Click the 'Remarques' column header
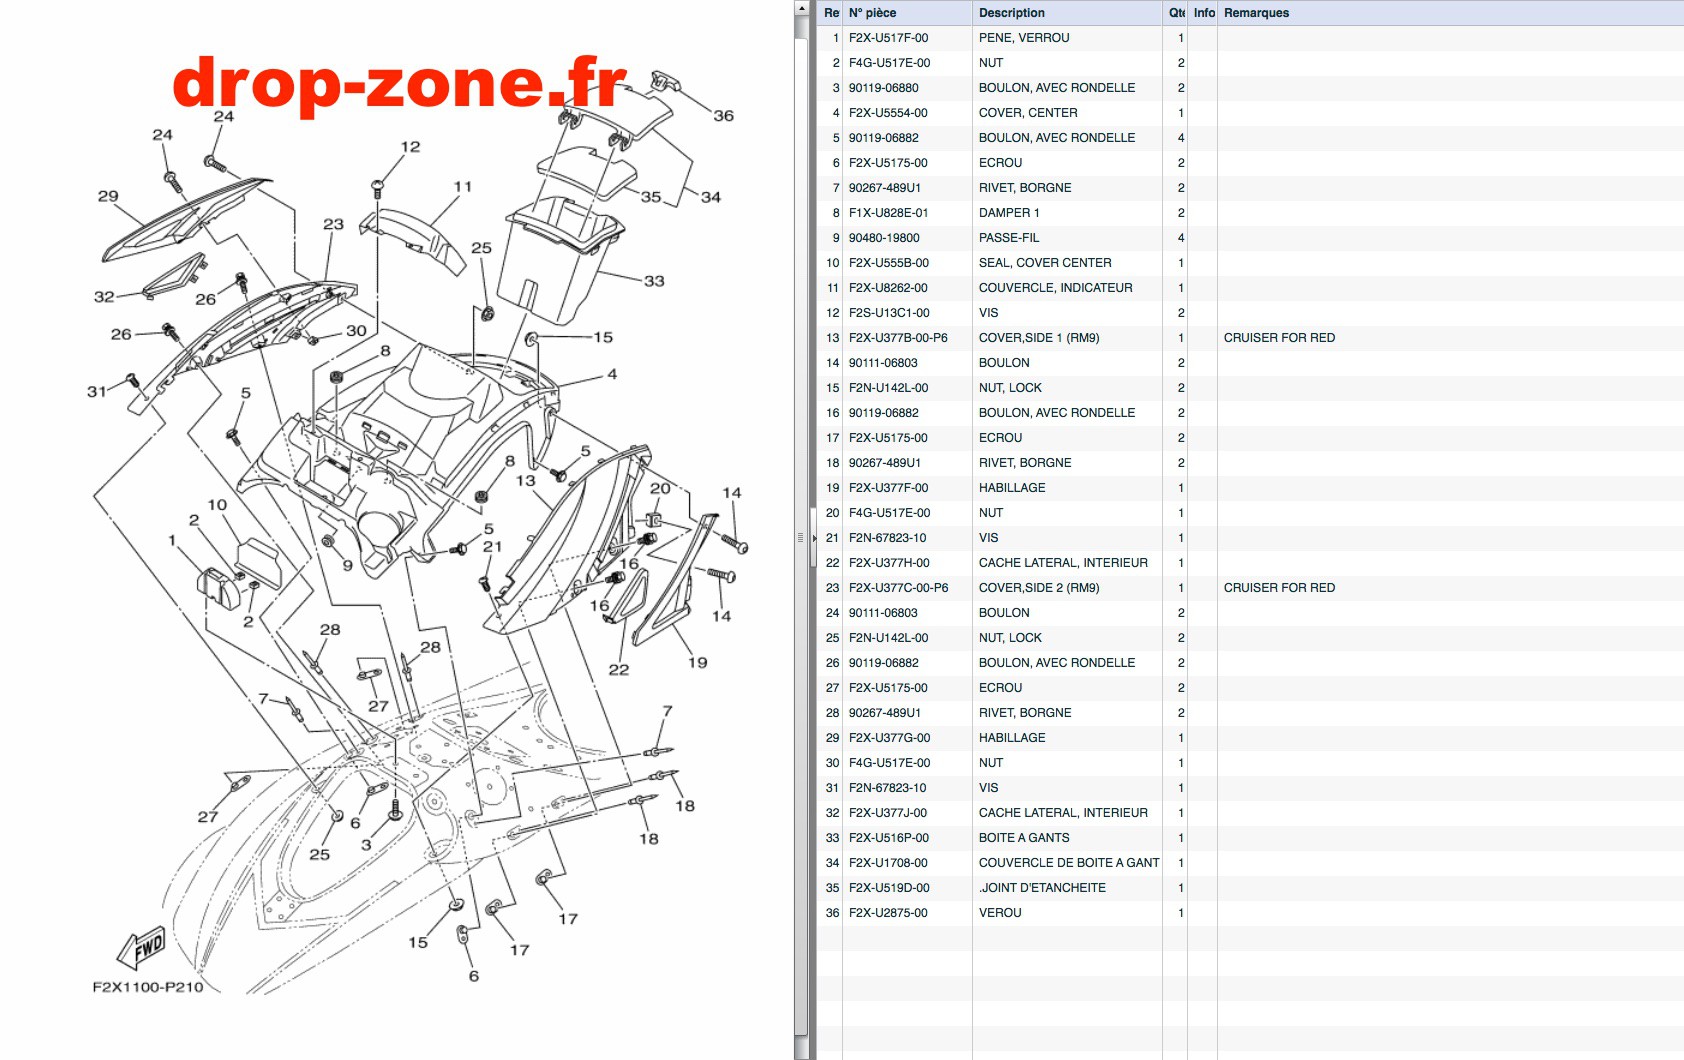 click(x=1450, y=13)
